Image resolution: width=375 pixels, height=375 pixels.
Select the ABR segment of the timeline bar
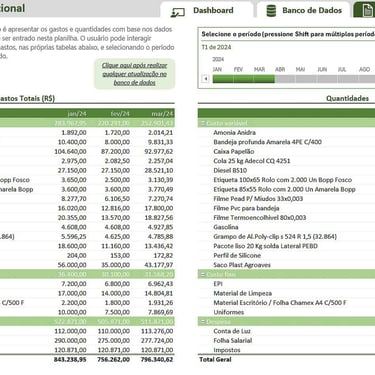point(285,79)
